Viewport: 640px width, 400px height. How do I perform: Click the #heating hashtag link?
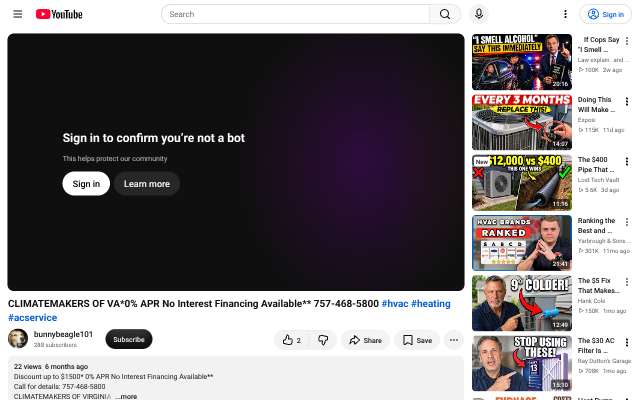(x=431, y=304)
